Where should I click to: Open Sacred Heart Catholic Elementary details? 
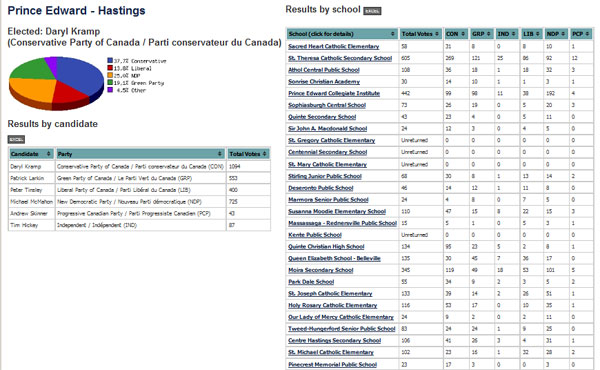(334, 46)
